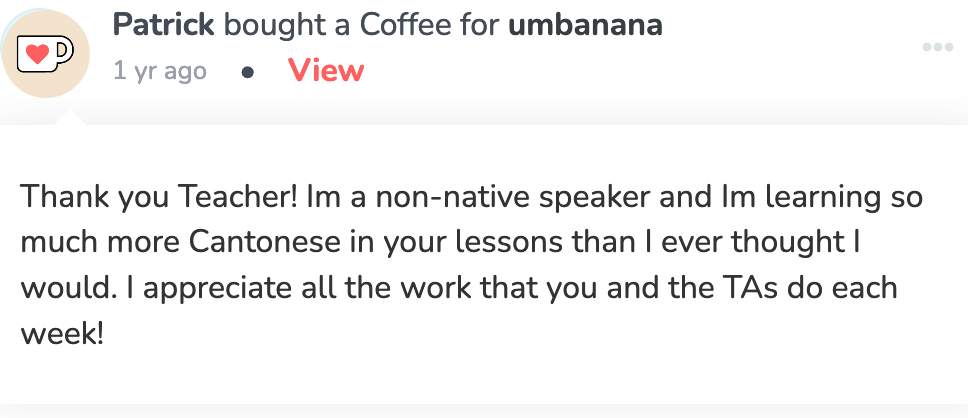Click the word 'appreciate' in the message
Image resolution: width=968 pixels, height=418 pixels.
tap(219, 290)
